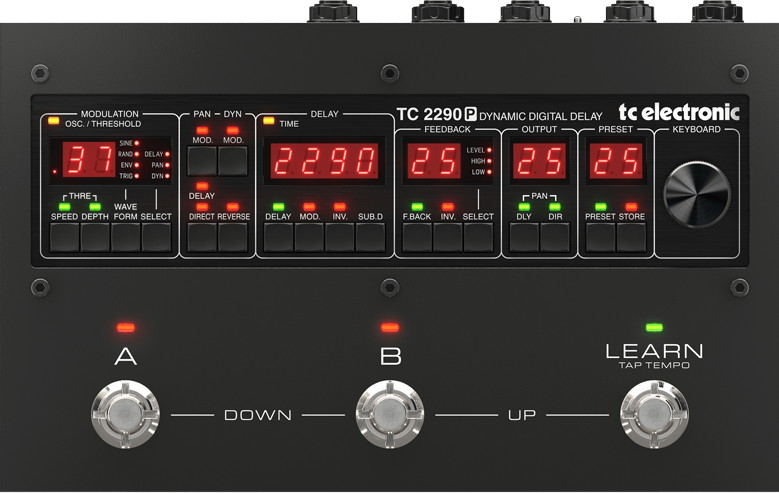
Task: Click the UP label between footswitches
Action: click(x=522, y=415)
